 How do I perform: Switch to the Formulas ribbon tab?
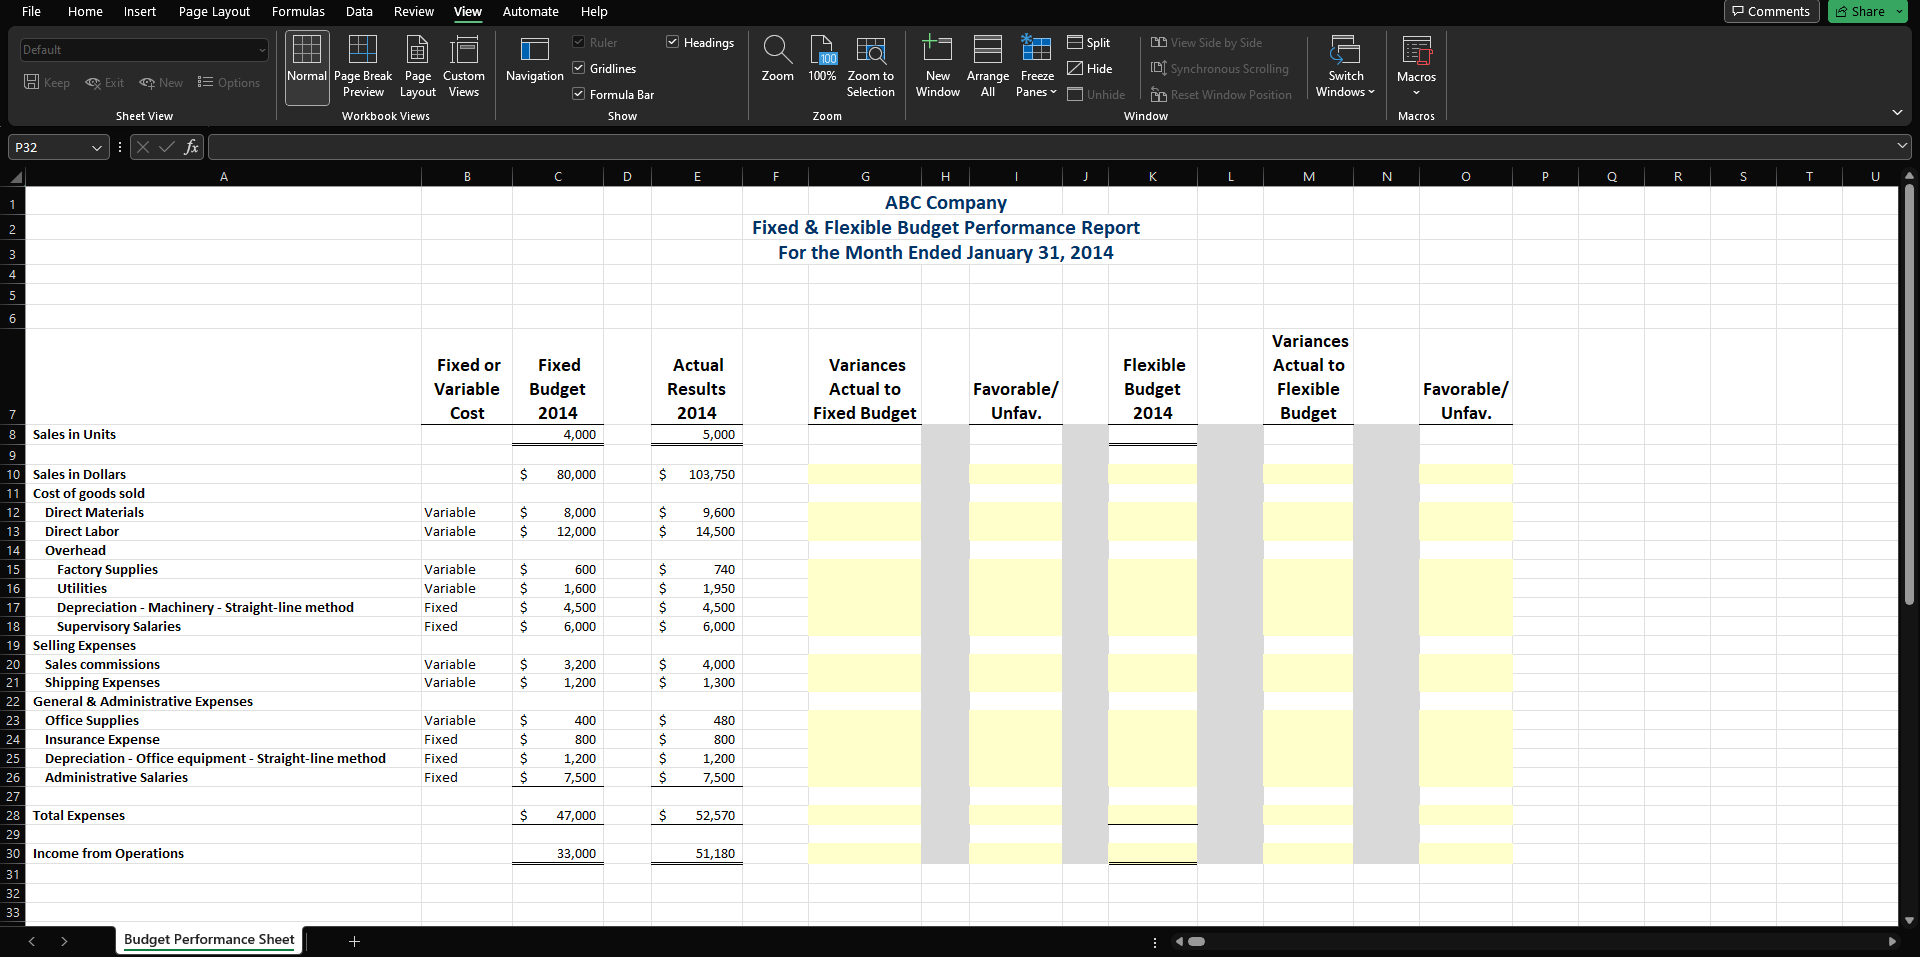tap(297, 12)
